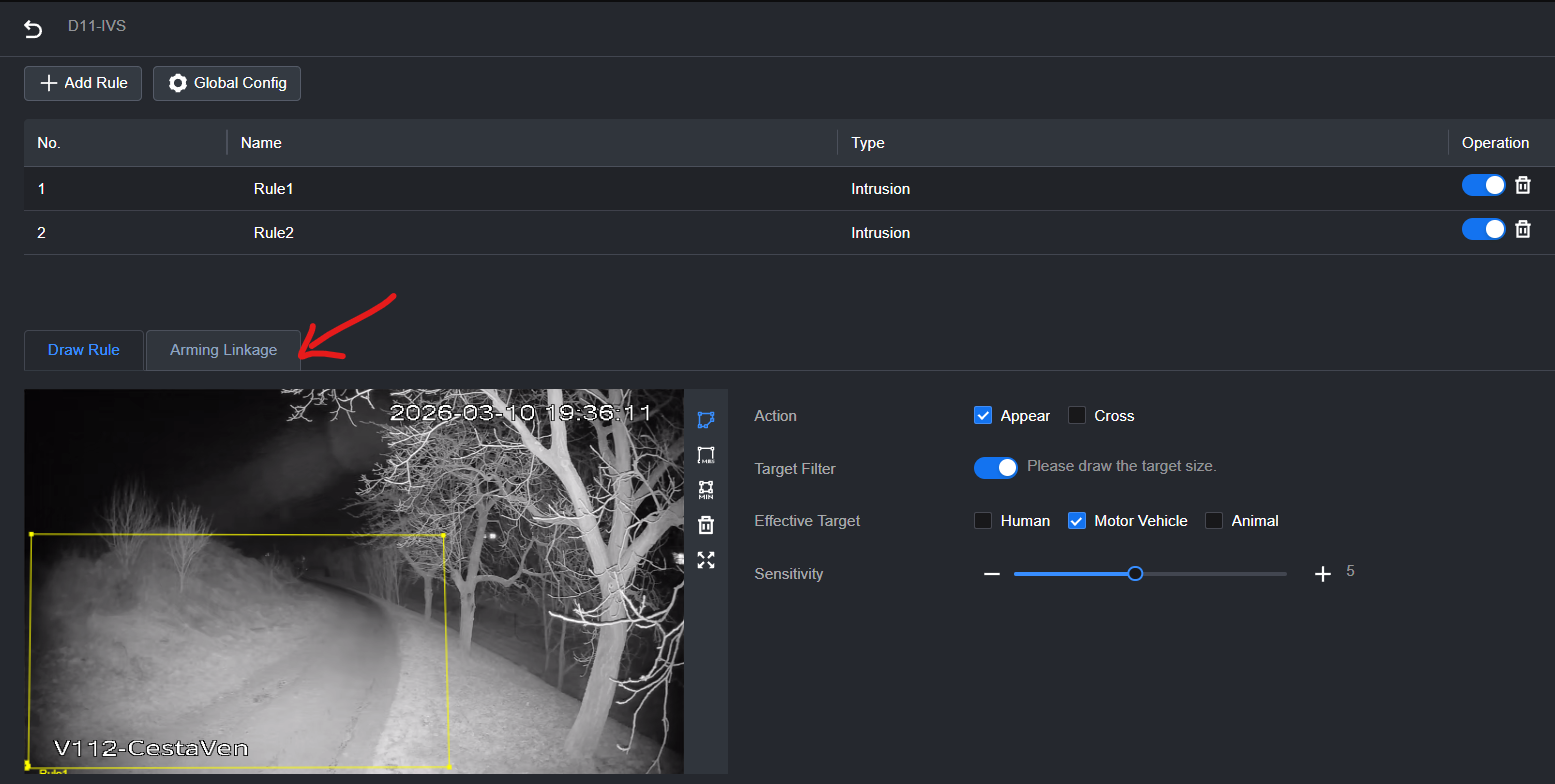
Task: Increase sensitivity with the plus button
Action: pos(1323,574)
